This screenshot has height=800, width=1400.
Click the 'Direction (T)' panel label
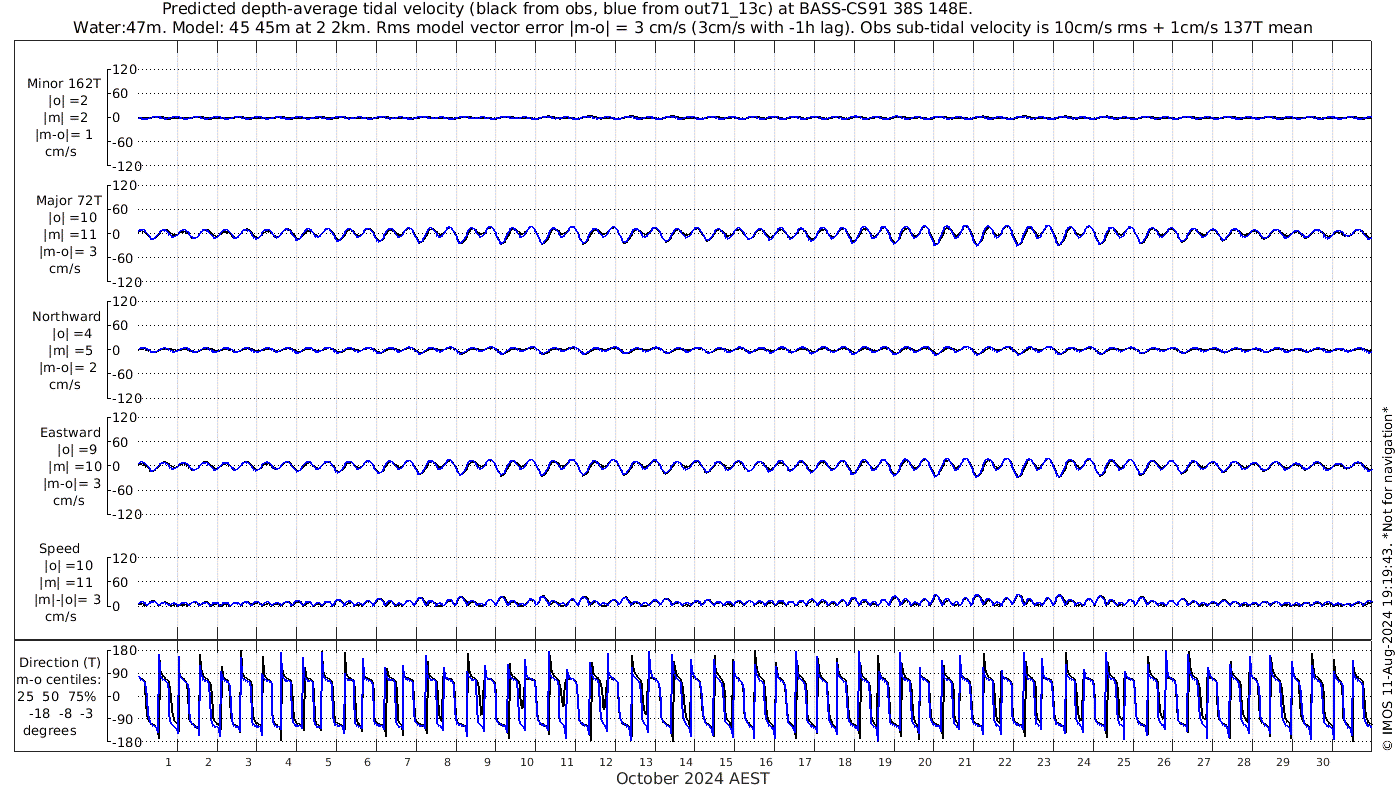click(x=60, y=662)
